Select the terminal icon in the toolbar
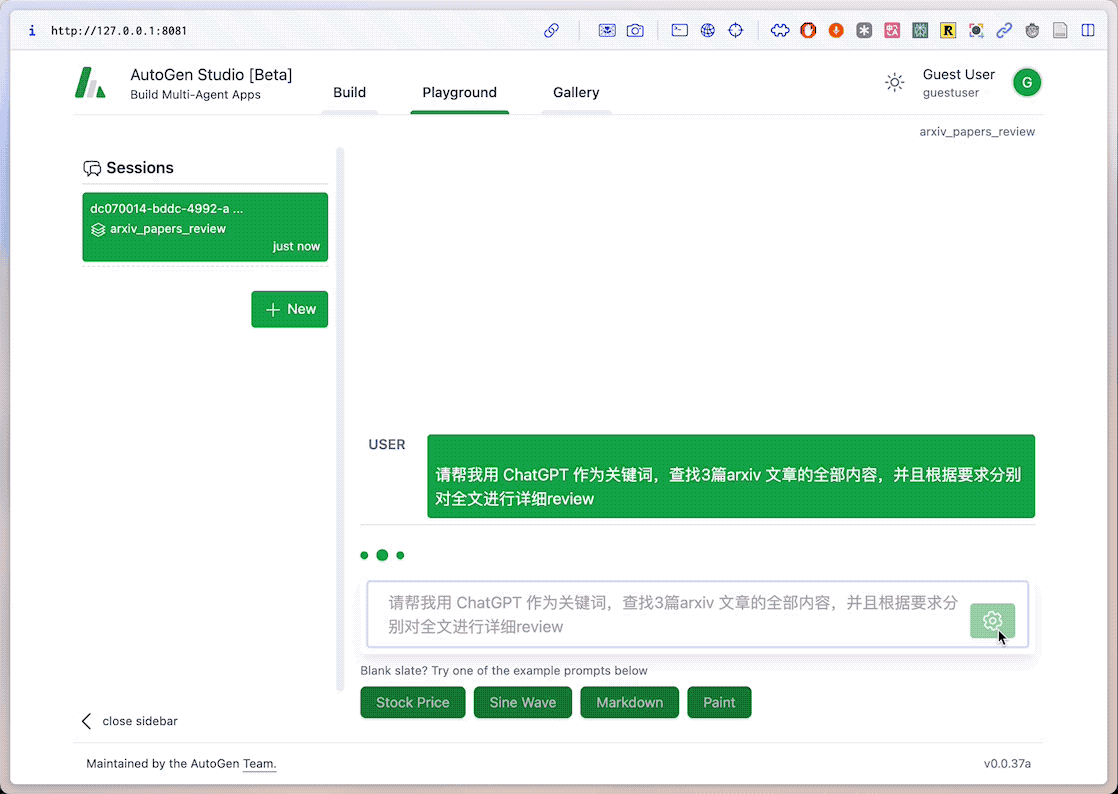The image size is (1118, 794). pos(679,31)
